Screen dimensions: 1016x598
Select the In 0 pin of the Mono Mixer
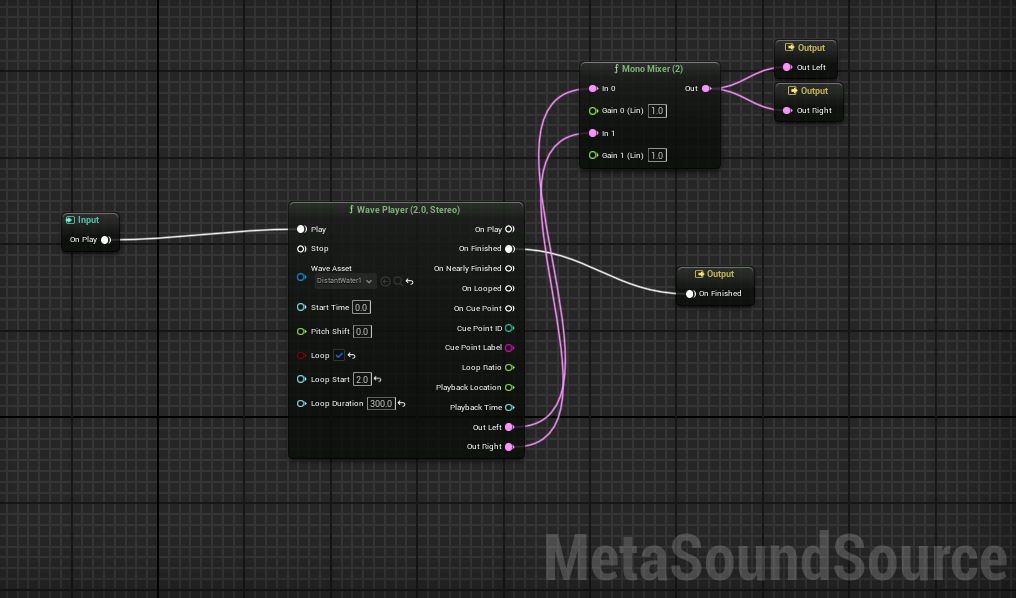pyautogui.click(x=593, y=88)
